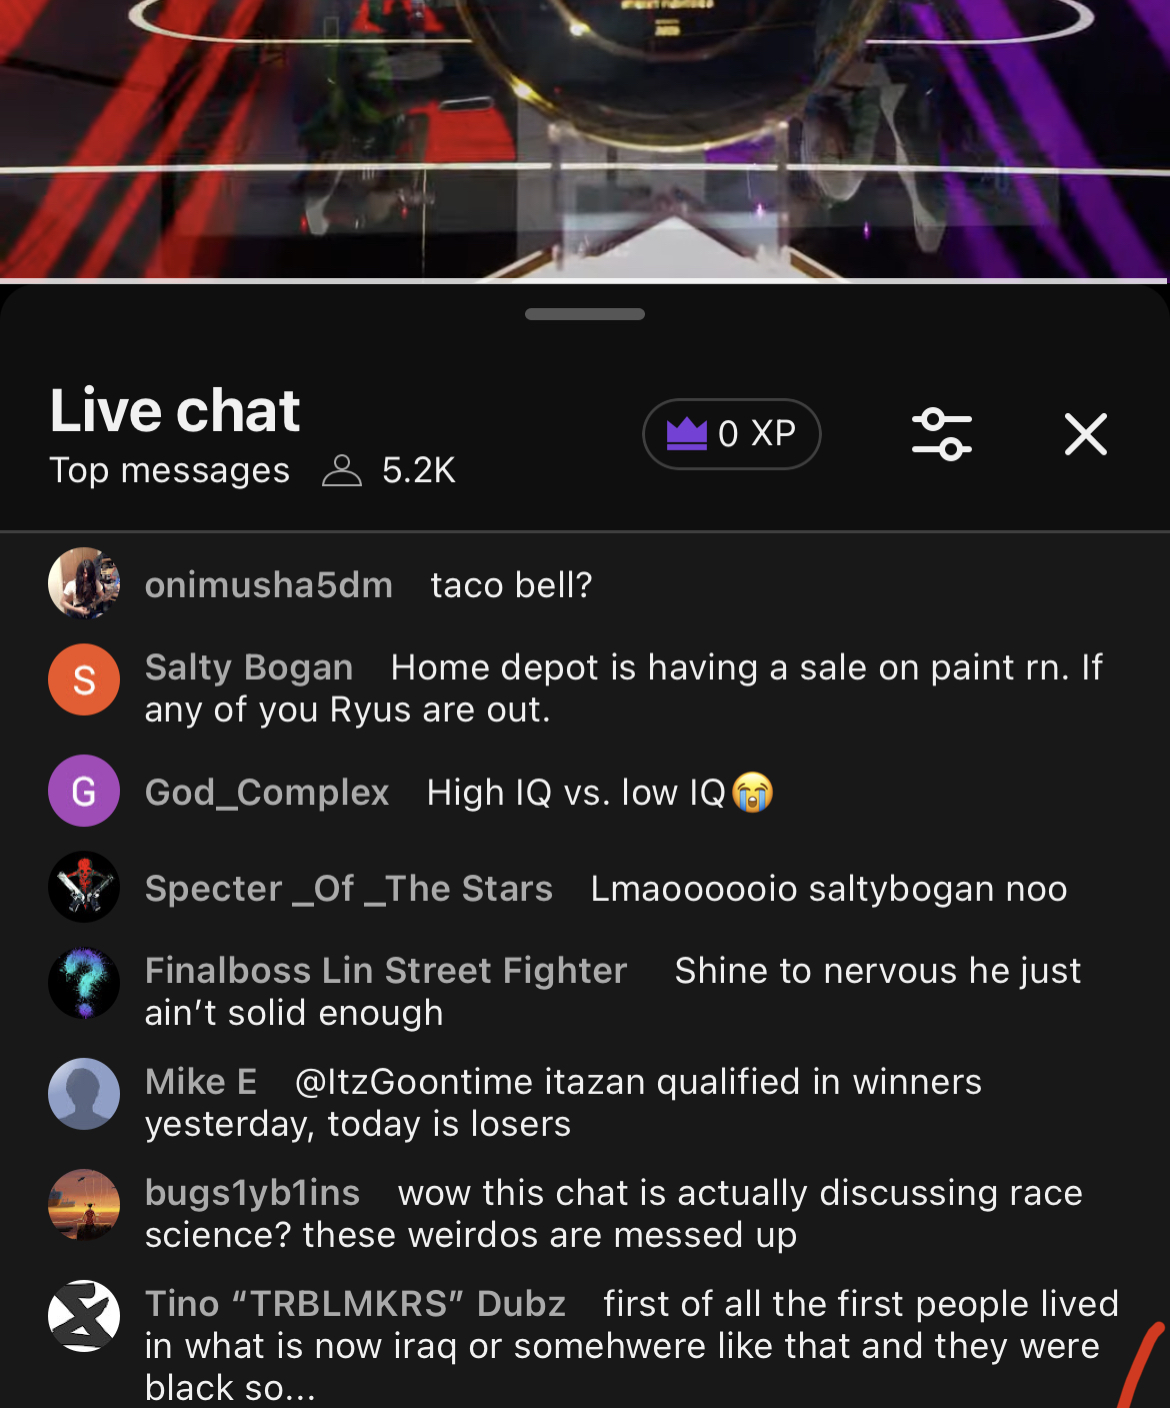Select the username Salty Bogan
Screen dimensions: 1170x1408
coord(249,667)
